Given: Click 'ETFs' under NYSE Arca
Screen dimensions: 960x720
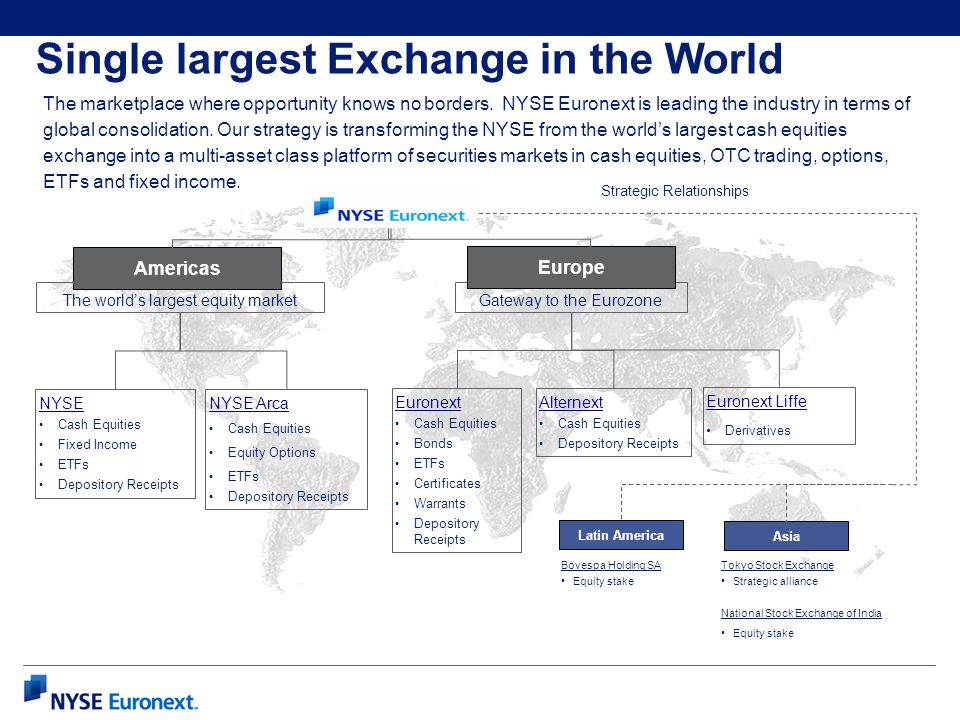Looking at the screenshot, I should click(x=243, y=476).
